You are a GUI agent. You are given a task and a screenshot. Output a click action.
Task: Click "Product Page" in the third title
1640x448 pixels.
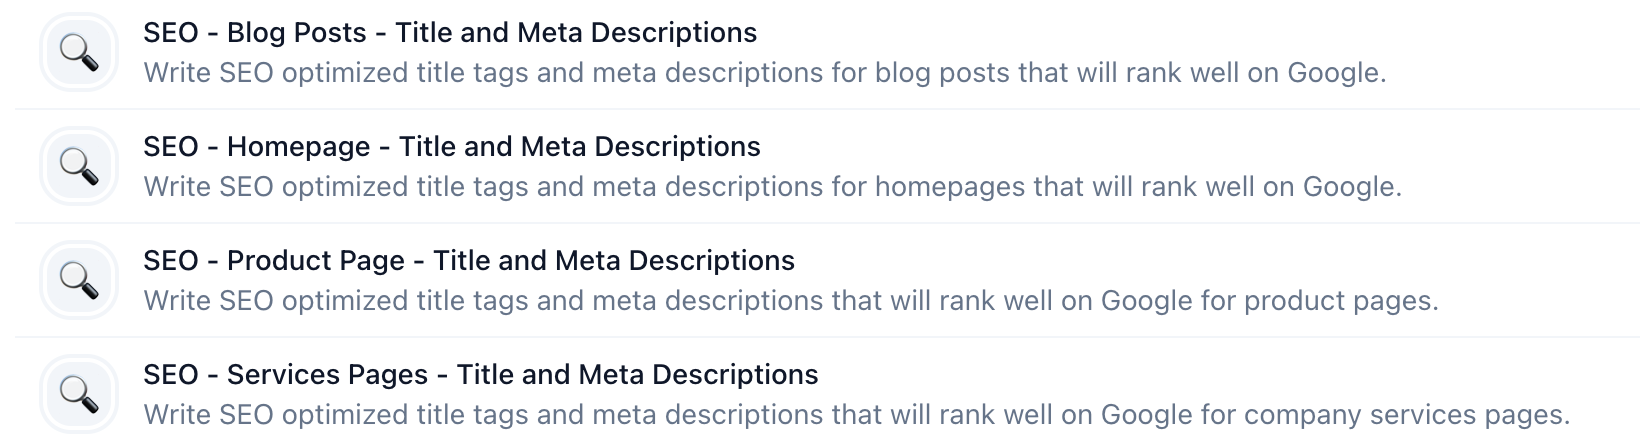click(x=316, y=261)
